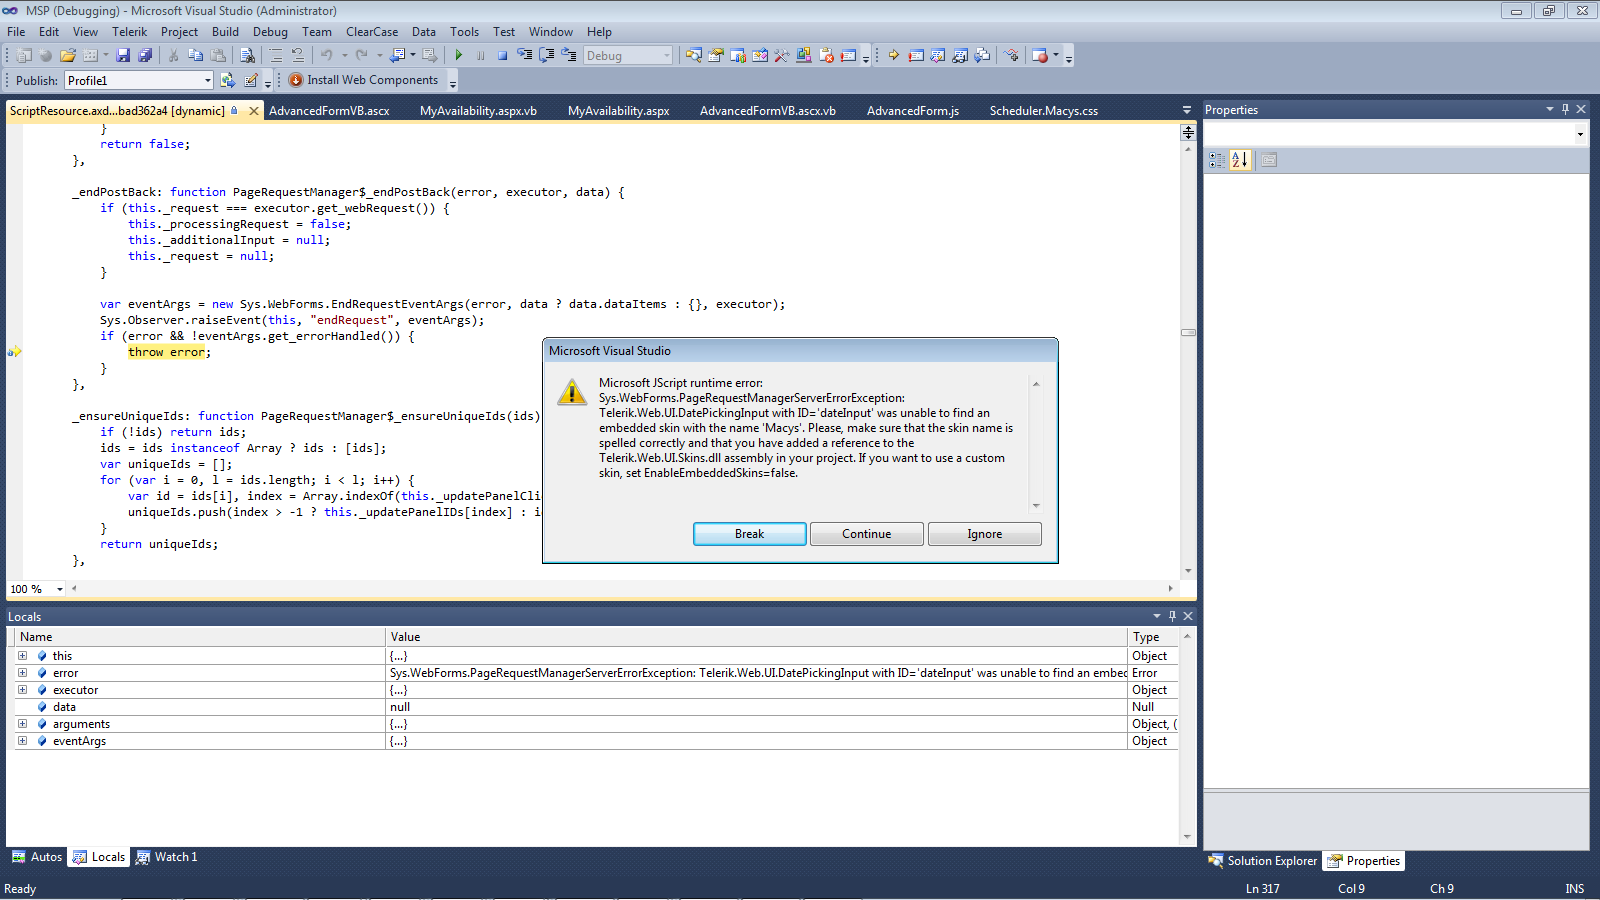The image size is (1600, 900).
Task: Click the Name column header in Locals
Action: coord(201,637)
